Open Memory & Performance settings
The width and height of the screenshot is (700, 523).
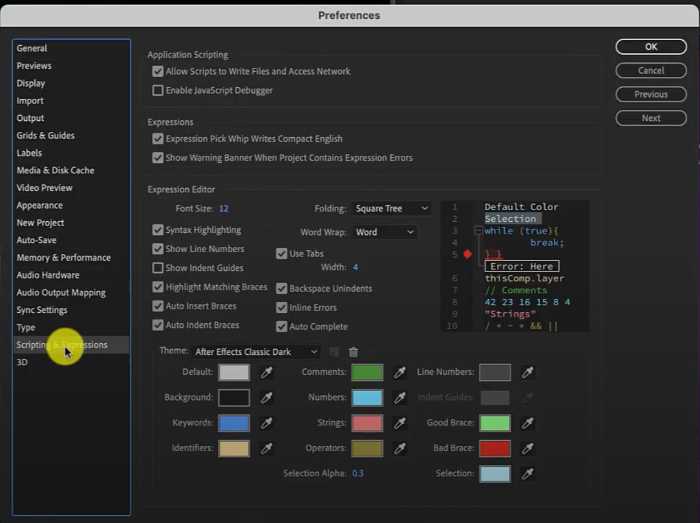pos(63,257)
